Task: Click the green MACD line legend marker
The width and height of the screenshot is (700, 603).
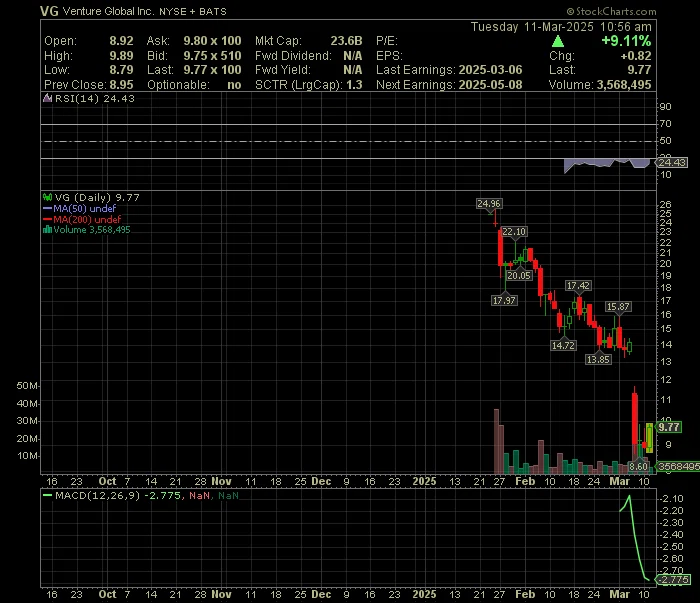Action: tap(47, 495)
